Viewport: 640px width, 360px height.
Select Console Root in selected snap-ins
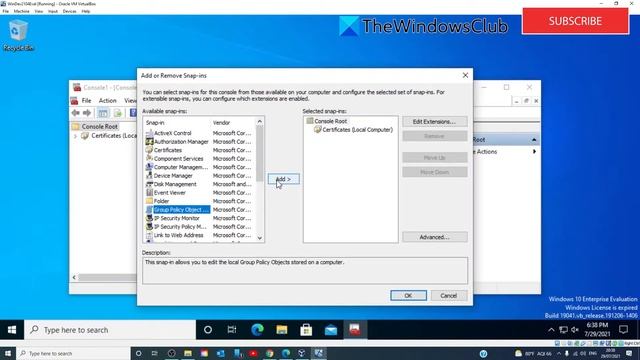click(x=327, y=121)
